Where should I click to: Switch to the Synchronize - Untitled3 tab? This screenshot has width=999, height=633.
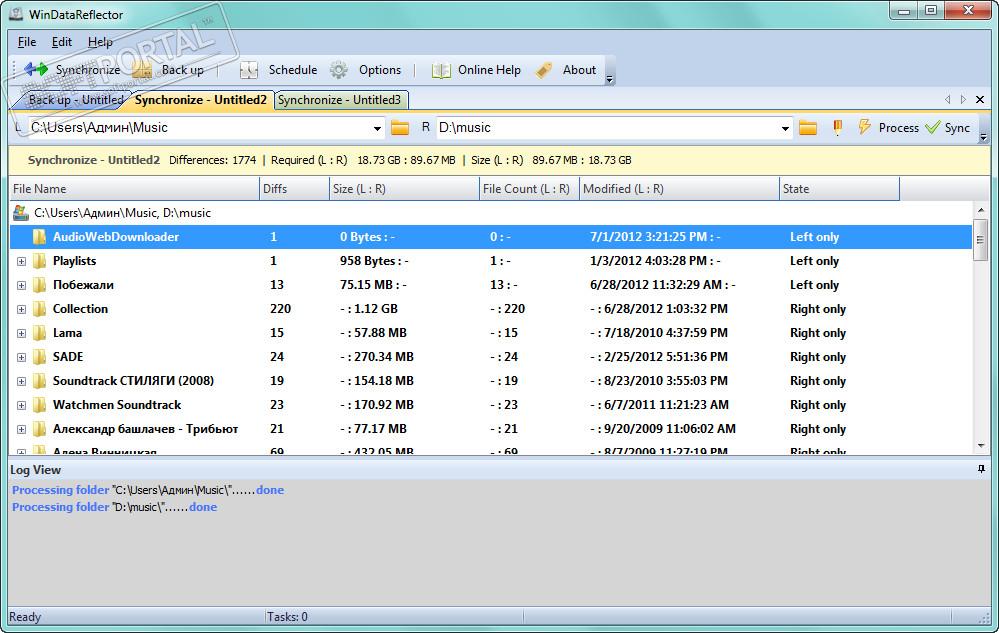tap(339, 100)
